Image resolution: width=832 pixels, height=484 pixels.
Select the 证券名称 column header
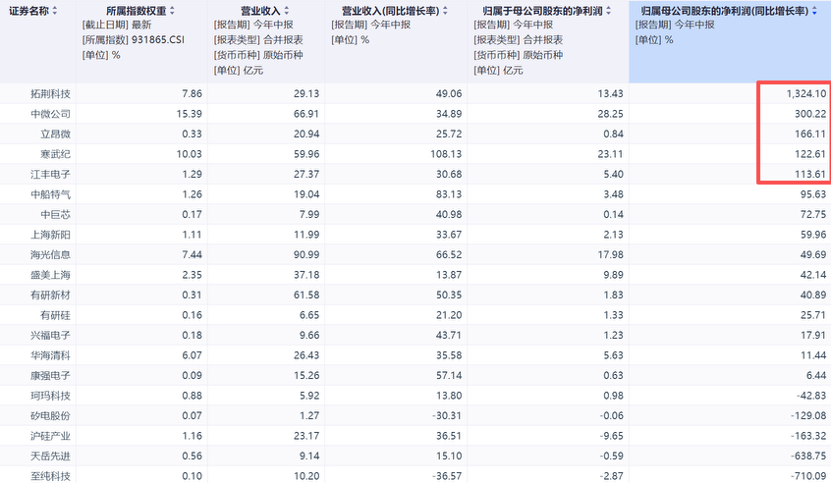tap(29, 11)
